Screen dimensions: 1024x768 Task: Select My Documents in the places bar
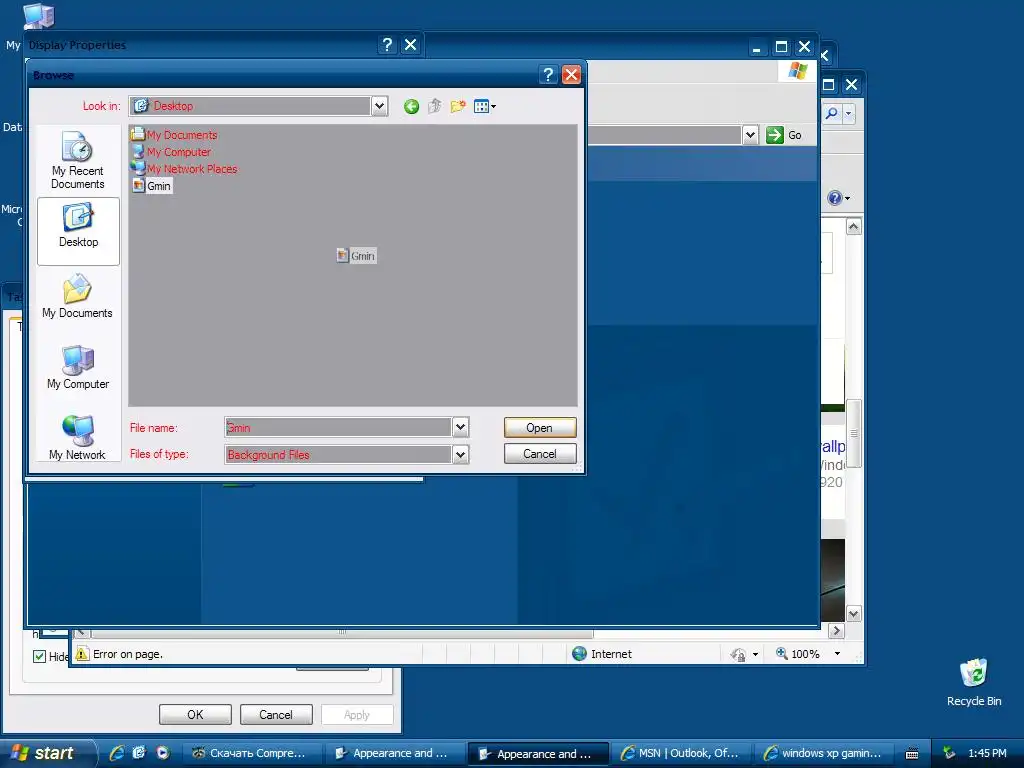click(x=78, y=298)
